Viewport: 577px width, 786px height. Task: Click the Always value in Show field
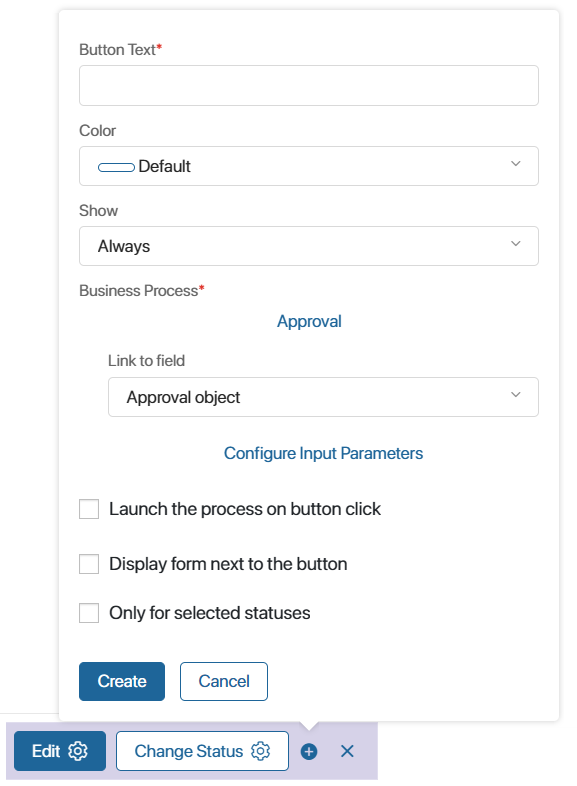pyautogui.click(x=124, y=247)
